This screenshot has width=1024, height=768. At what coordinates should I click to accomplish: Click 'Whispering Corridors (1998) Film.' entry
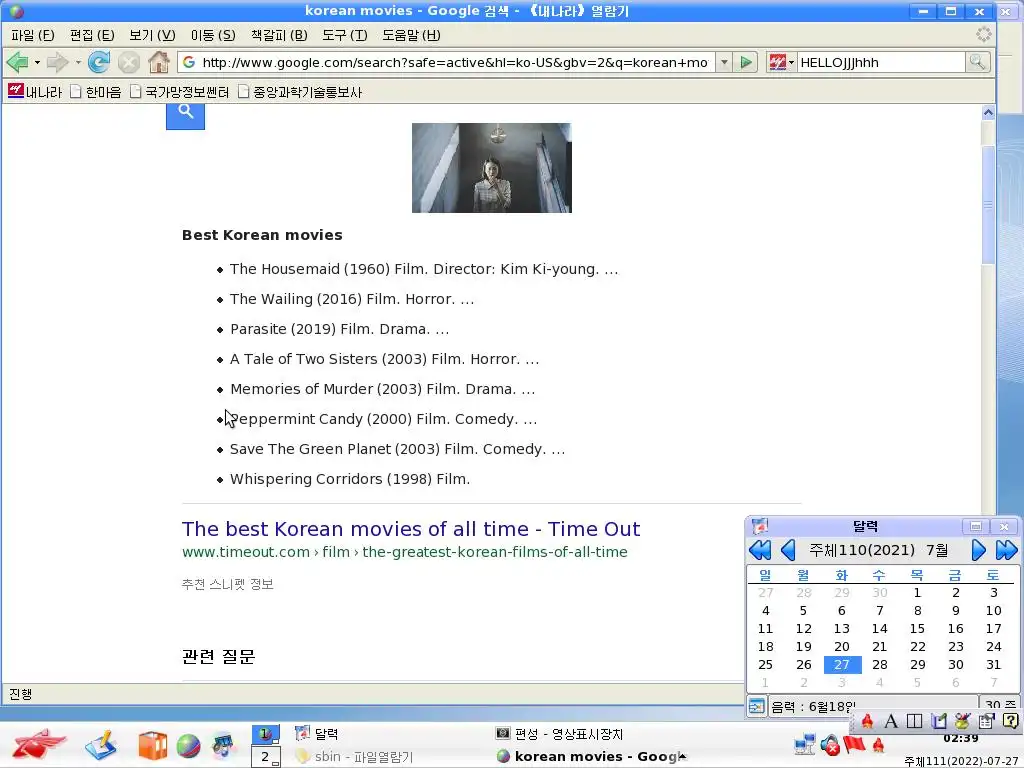pyautogui.click(x=350, y=479)
